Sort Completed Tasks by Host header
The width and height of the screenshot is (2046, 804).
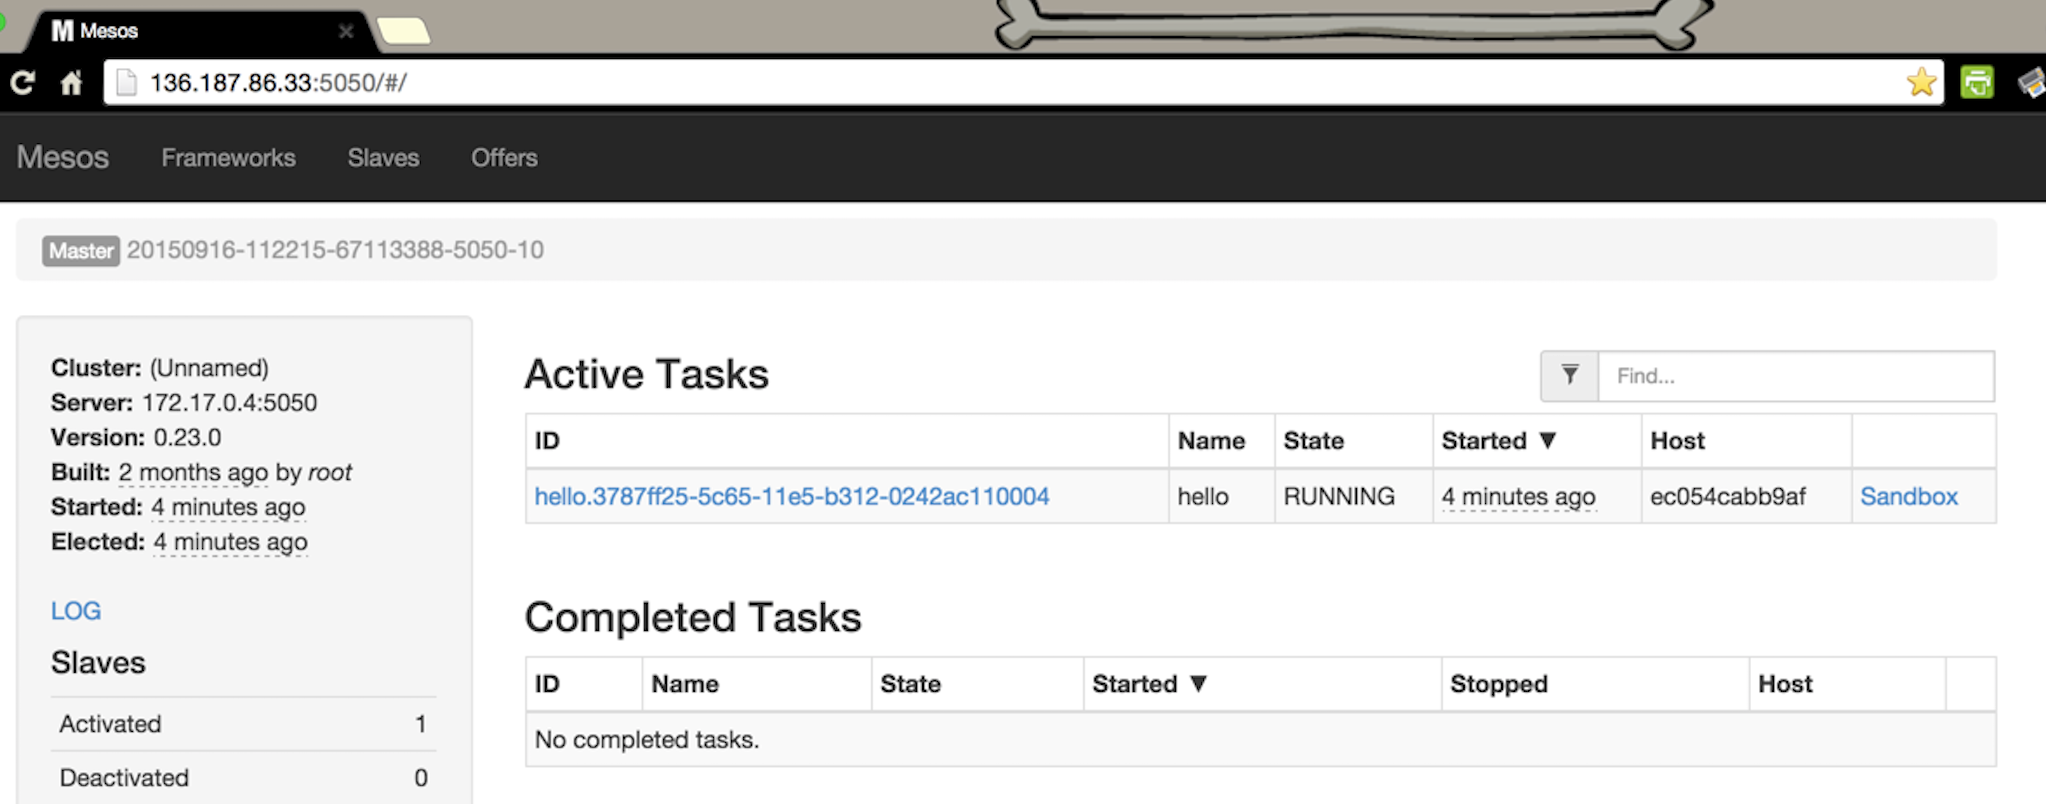coord(1785,684)
